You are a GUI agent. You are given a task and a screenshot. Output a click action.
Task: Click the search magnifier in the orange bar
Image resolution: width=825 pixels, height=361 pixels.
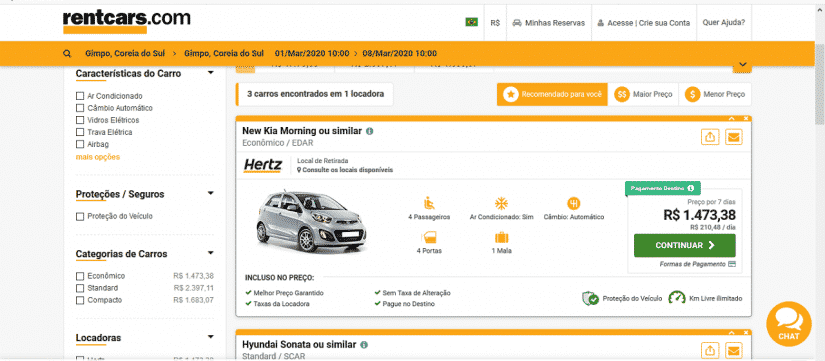(67, 54)
